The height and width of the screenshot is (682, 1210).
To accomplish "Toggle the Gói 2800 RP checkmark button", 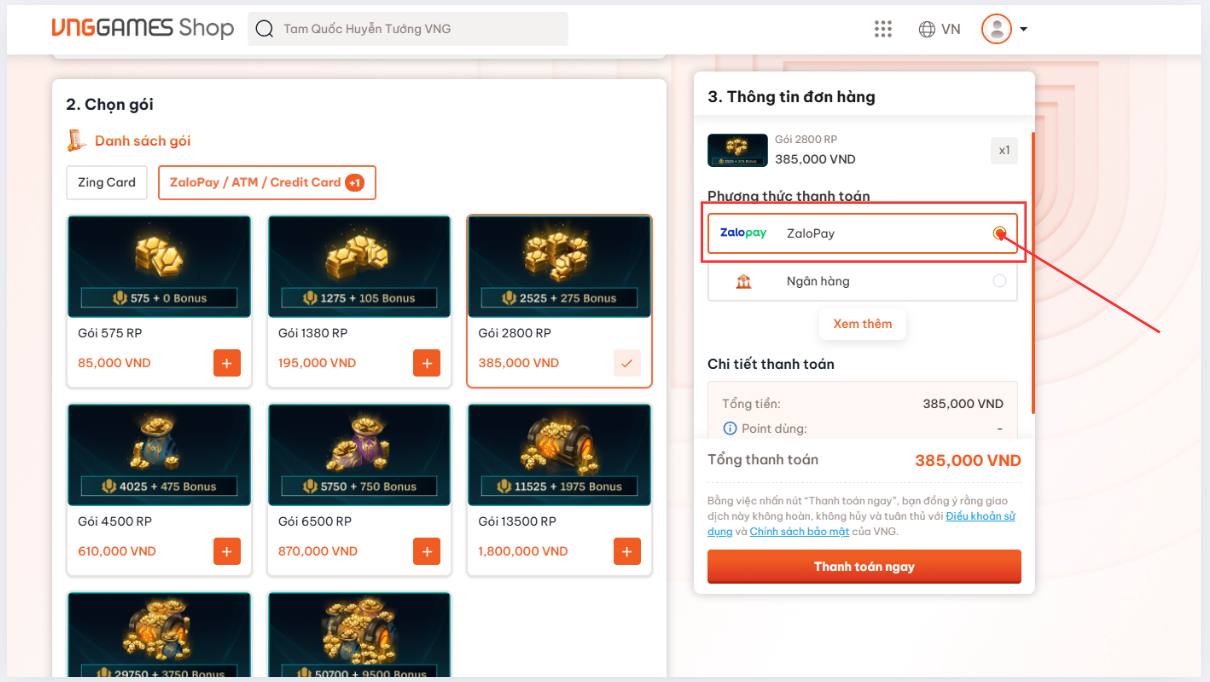I will pyautogui.click(x=627, y=363).
